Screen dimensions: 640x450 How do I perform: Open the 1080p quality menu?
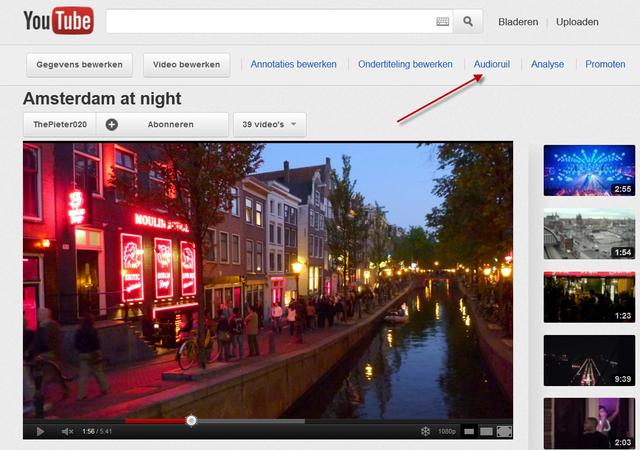[447, 431]
